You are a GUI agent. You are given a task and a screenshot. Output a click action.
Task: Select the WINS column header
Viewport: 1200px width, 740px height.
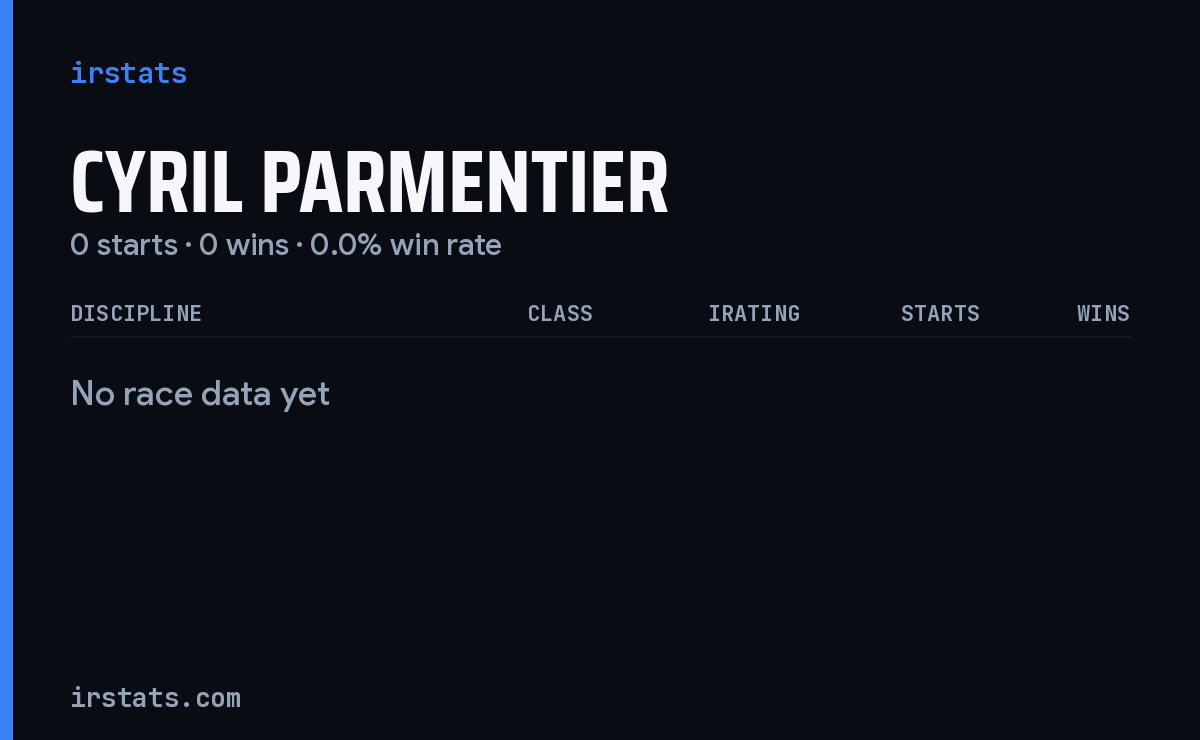point(1103,314)
